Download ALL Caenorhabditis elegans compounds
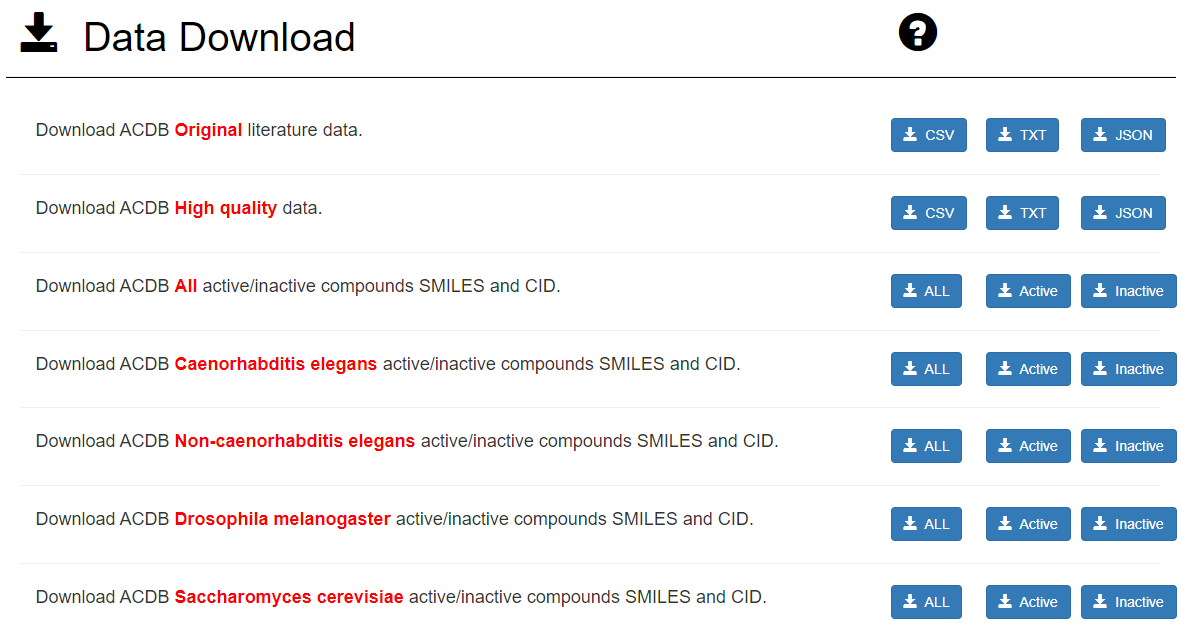This screenshot has height=634, width=1181. pos(926,369)
